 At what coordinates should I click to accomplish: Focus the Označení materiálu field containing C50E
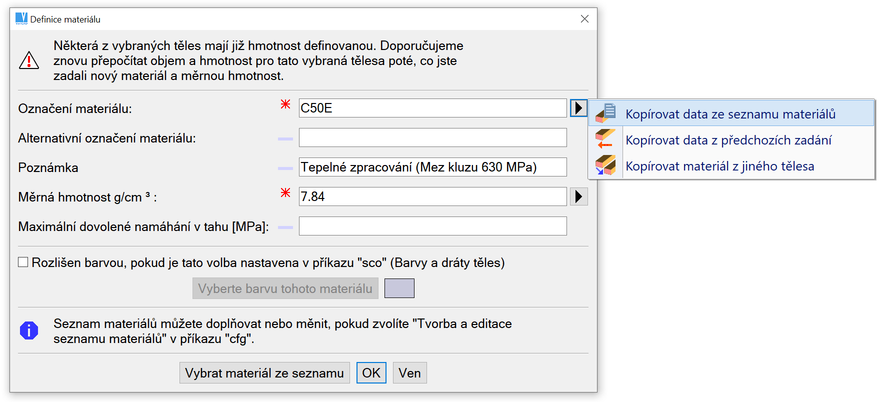click(x=431, y=108)
